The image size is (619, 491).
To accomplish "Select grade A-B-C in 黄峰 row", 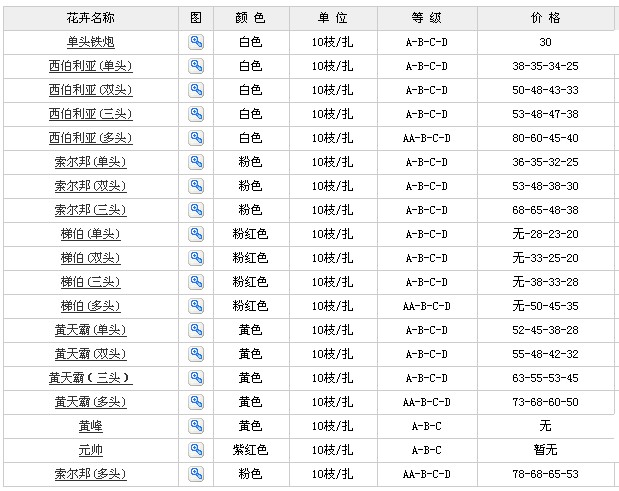I will click(426, 426).
